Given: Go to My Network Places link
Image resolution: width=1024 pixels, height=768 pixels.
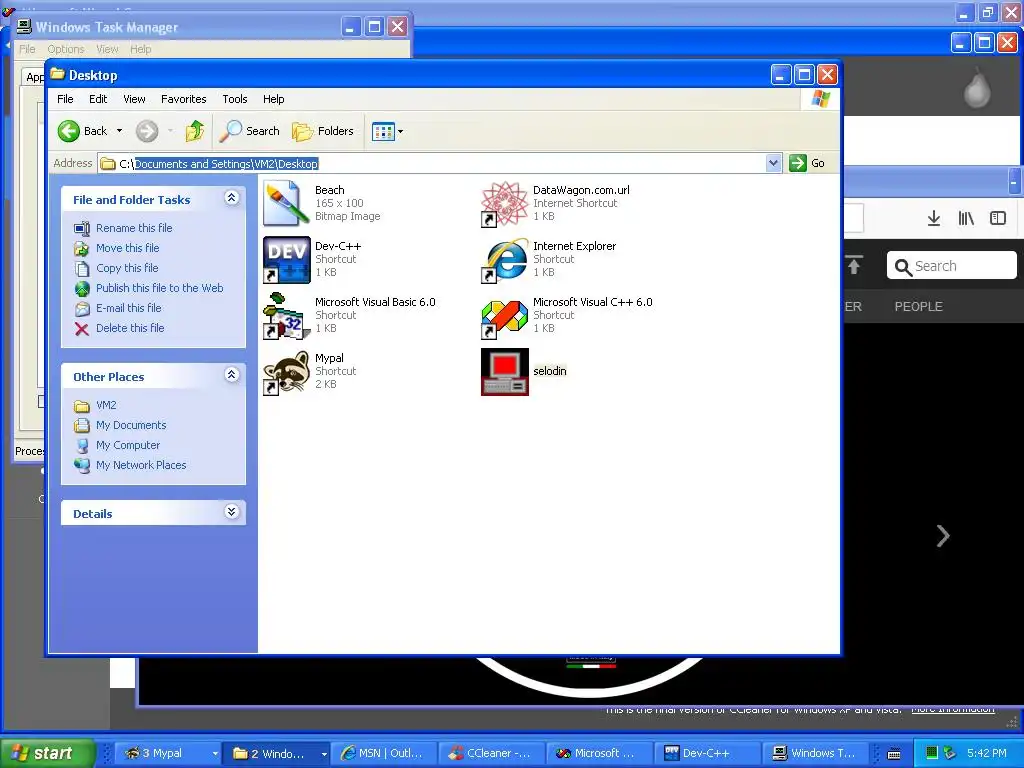Looking at the screenshot, I should [x=141, y=466].
